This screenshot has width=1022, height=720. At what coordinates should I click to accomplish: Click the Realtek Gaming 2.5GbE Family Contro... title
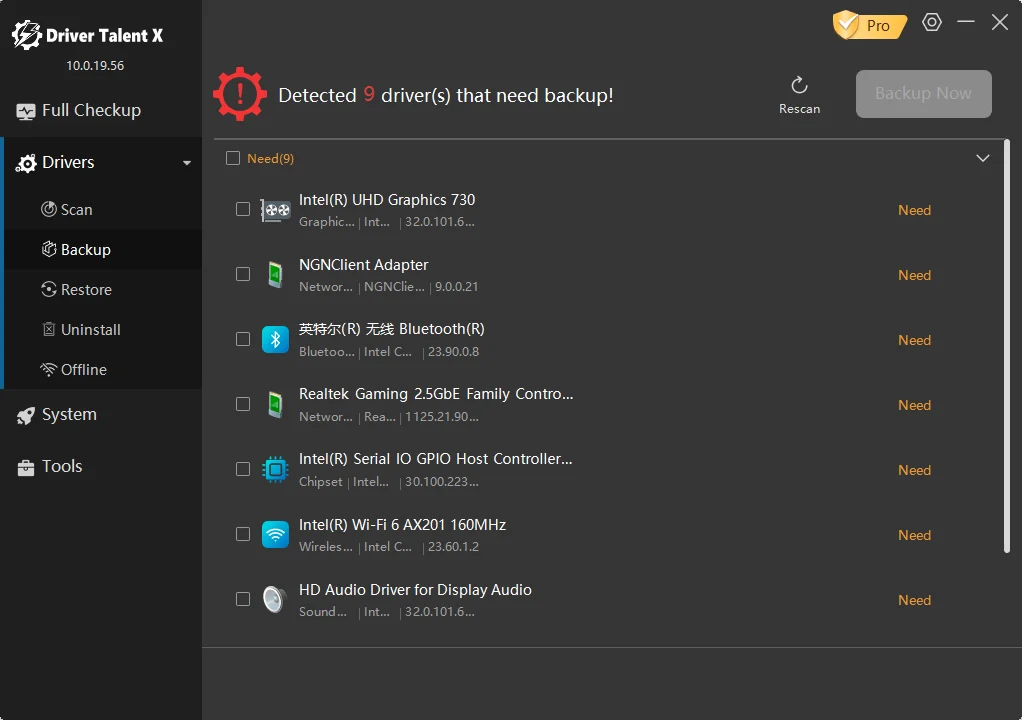pyautogui.click(x=436, y=394)
